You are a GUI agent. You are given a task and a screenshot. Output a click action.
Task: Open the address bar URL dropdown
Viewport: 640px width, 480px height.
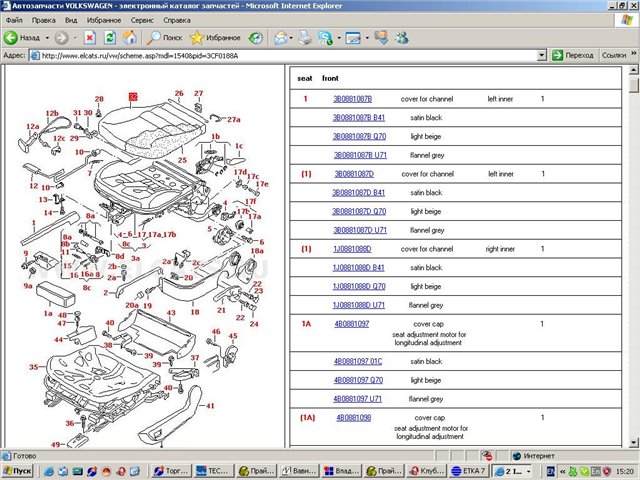(x=542, y=55)
